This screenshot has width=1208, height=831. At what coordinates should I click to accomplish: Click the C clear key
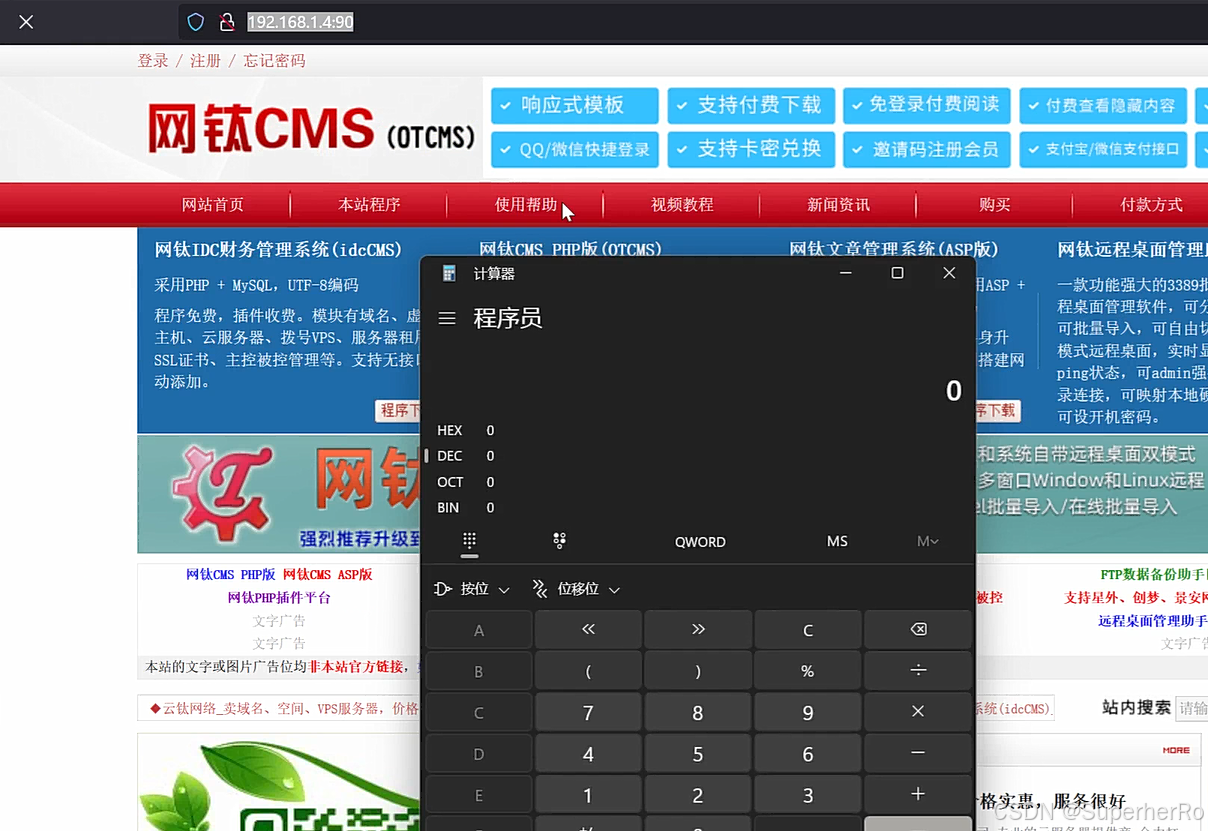[808, 629]
